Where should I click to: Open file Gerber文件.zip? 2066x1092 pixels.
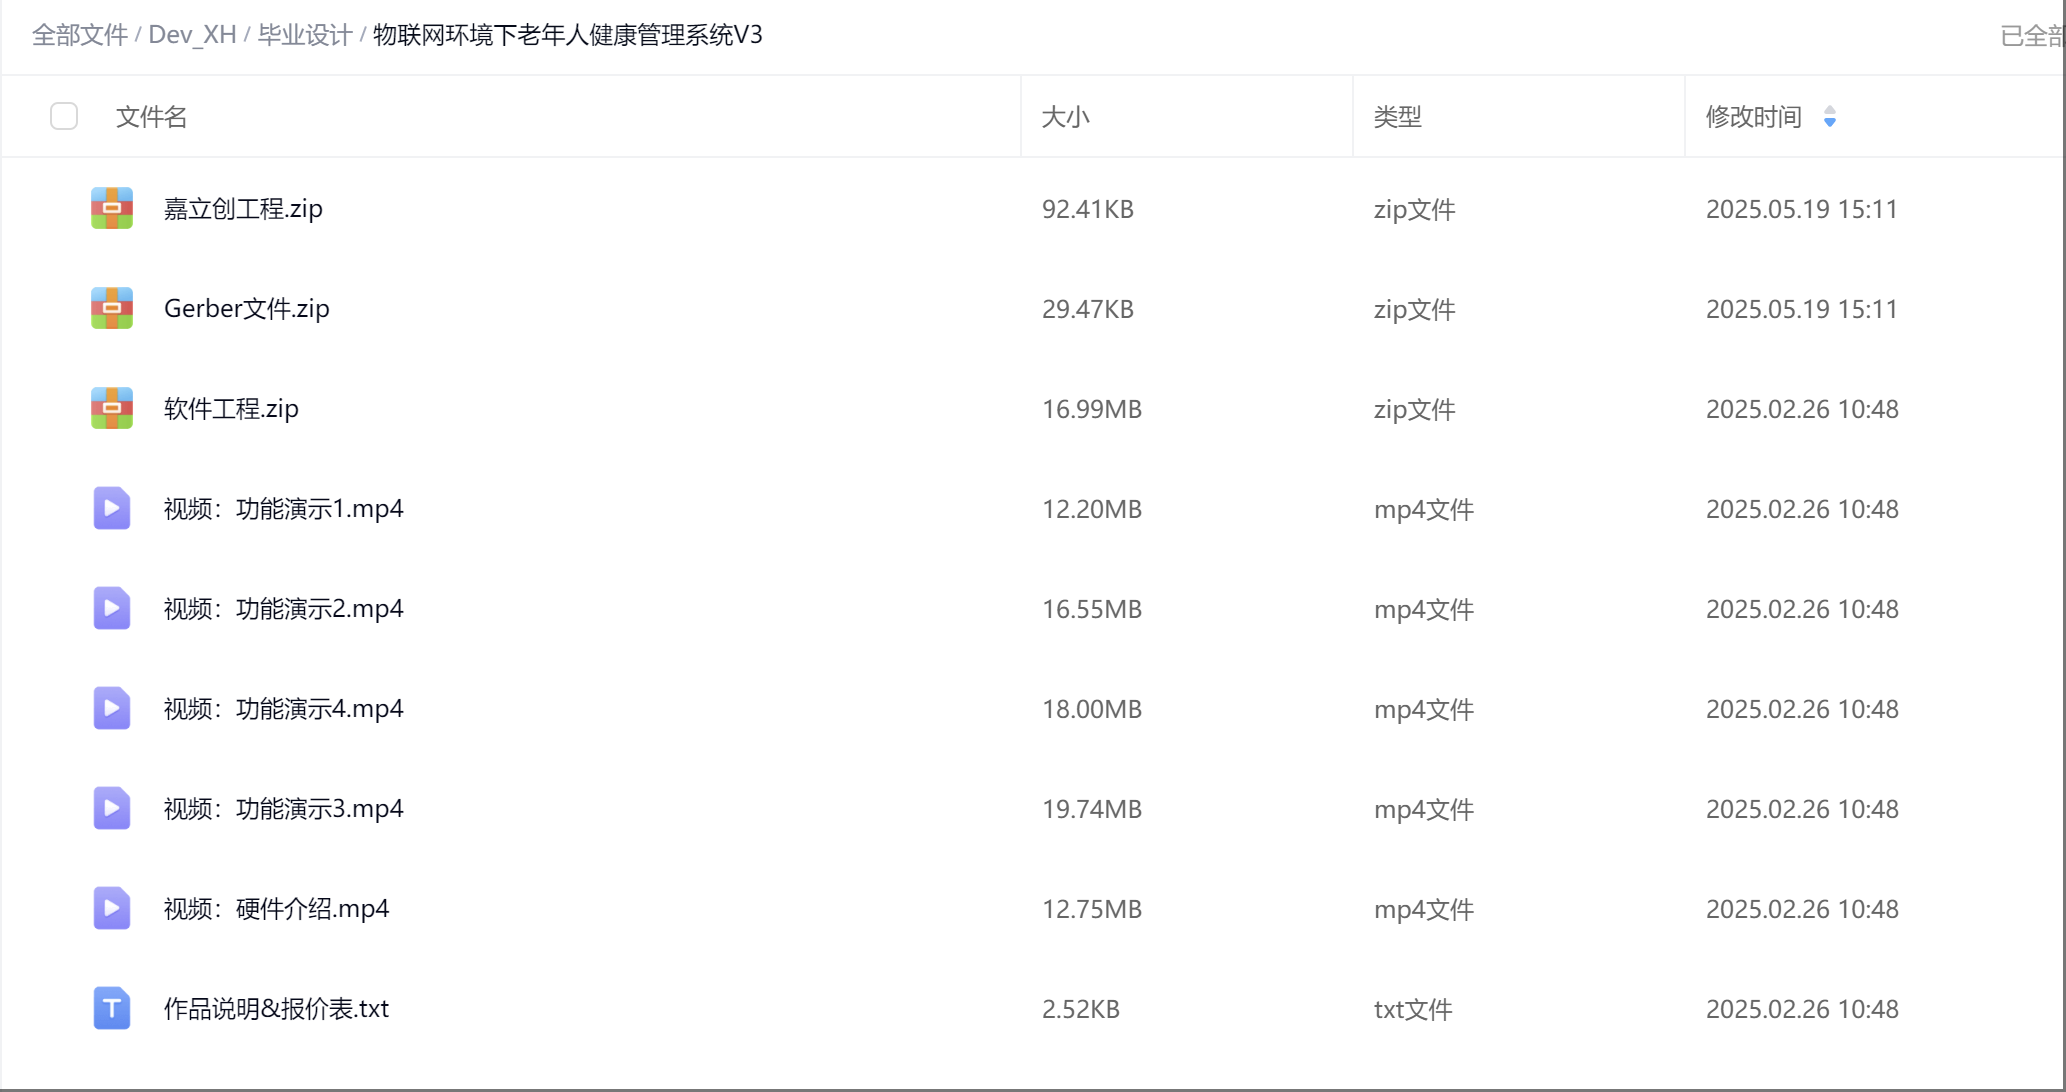tap(247, 309)
